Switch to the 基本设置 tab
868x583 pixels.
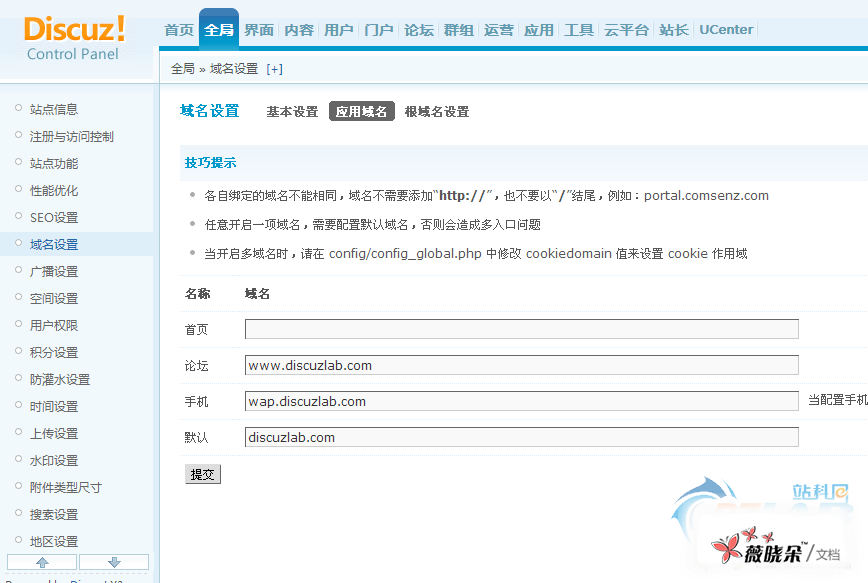292,112
